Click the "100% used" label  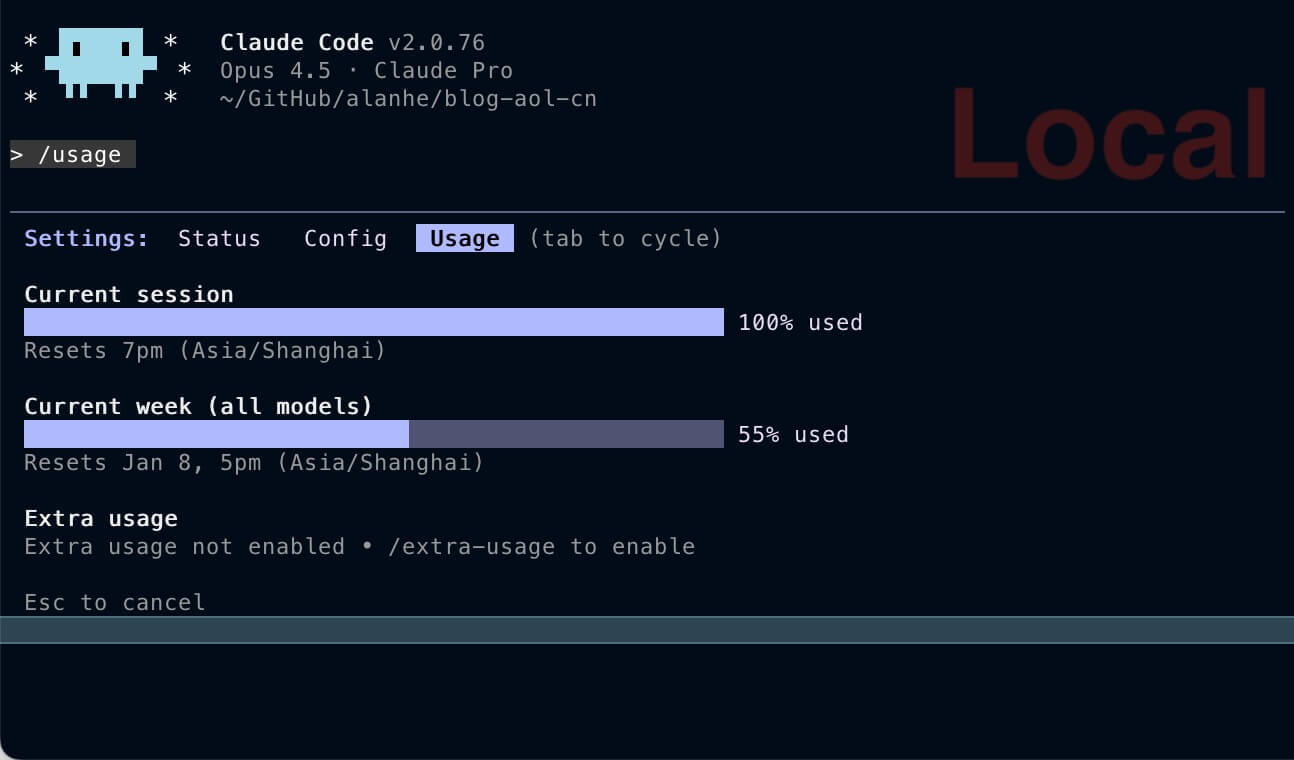coord(800,323)
